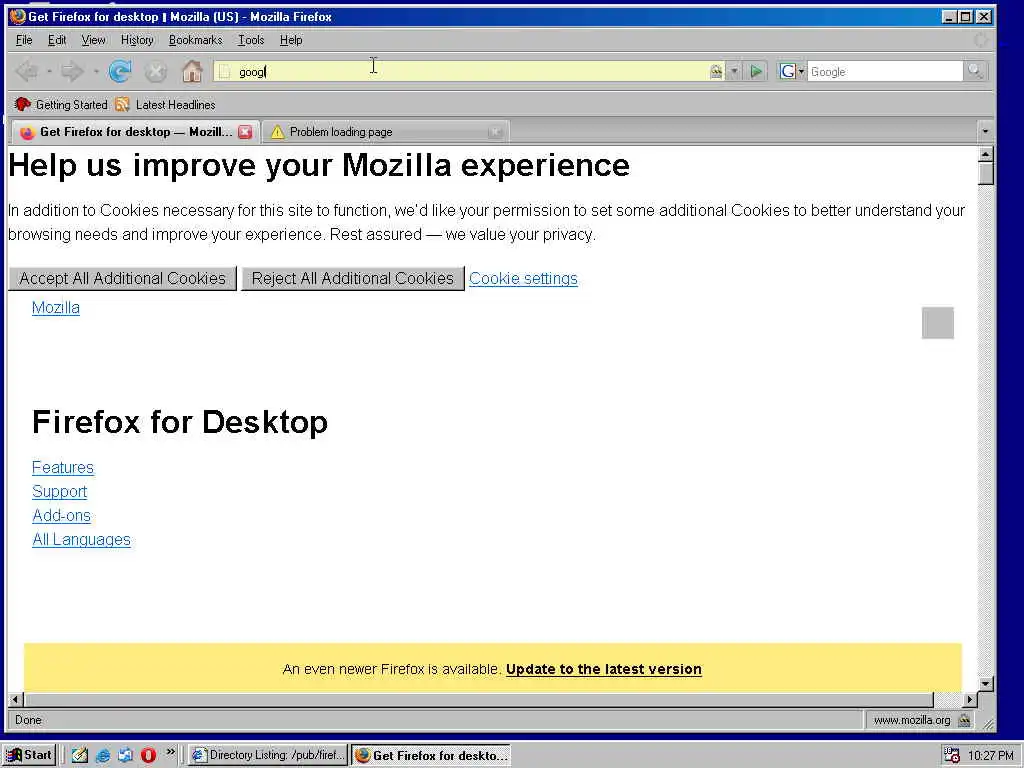Open Latest Headlines feed bookmark
This screenshot has height=768, width=1024.
(165, 104)
